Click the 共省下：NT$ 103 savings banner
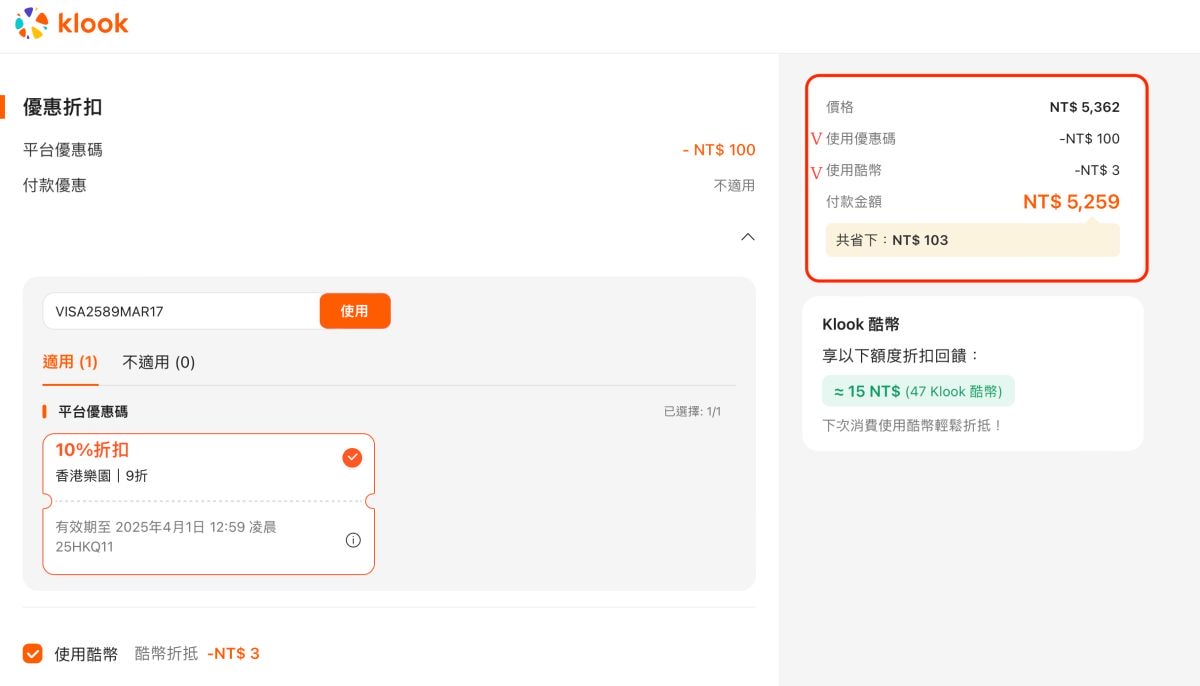 [x=973, y=240]
